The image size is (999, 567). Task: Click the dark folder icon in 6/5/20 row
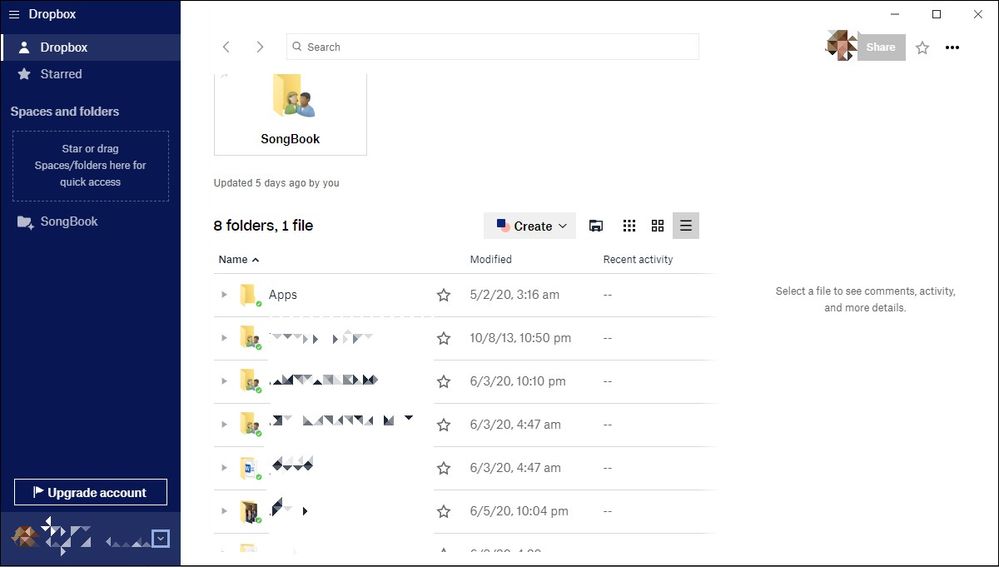pyautogui.click(x=250, y=512)
